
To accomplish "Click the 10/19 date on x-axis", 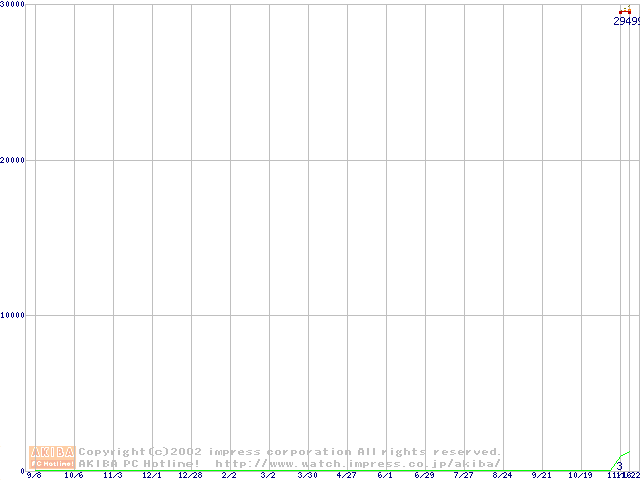I will (x=580, y=475).
